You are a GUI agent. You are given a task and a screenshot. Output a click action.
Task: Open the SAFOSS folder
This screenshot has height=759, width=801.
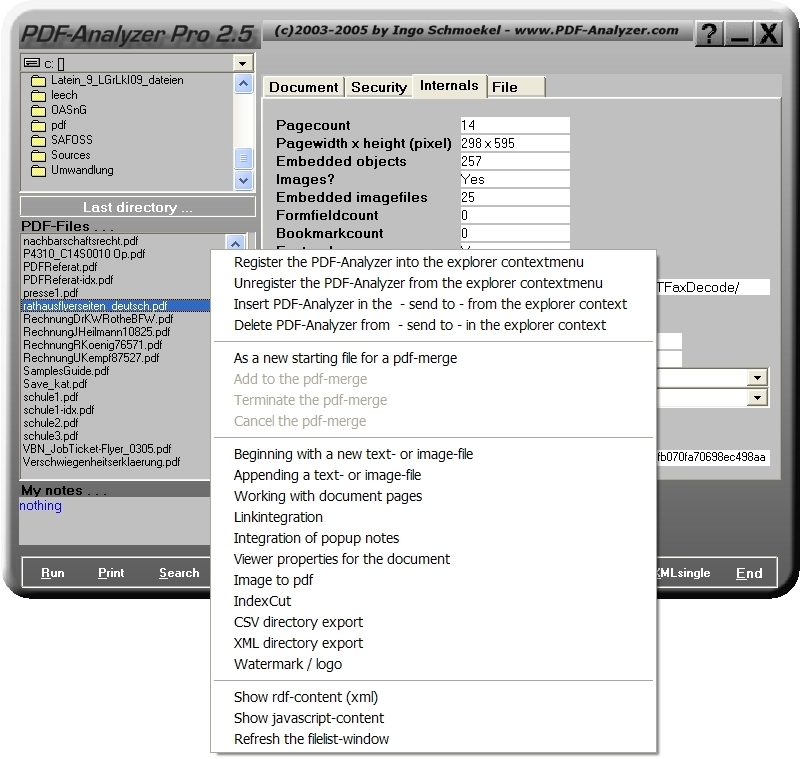pos(62,140)
